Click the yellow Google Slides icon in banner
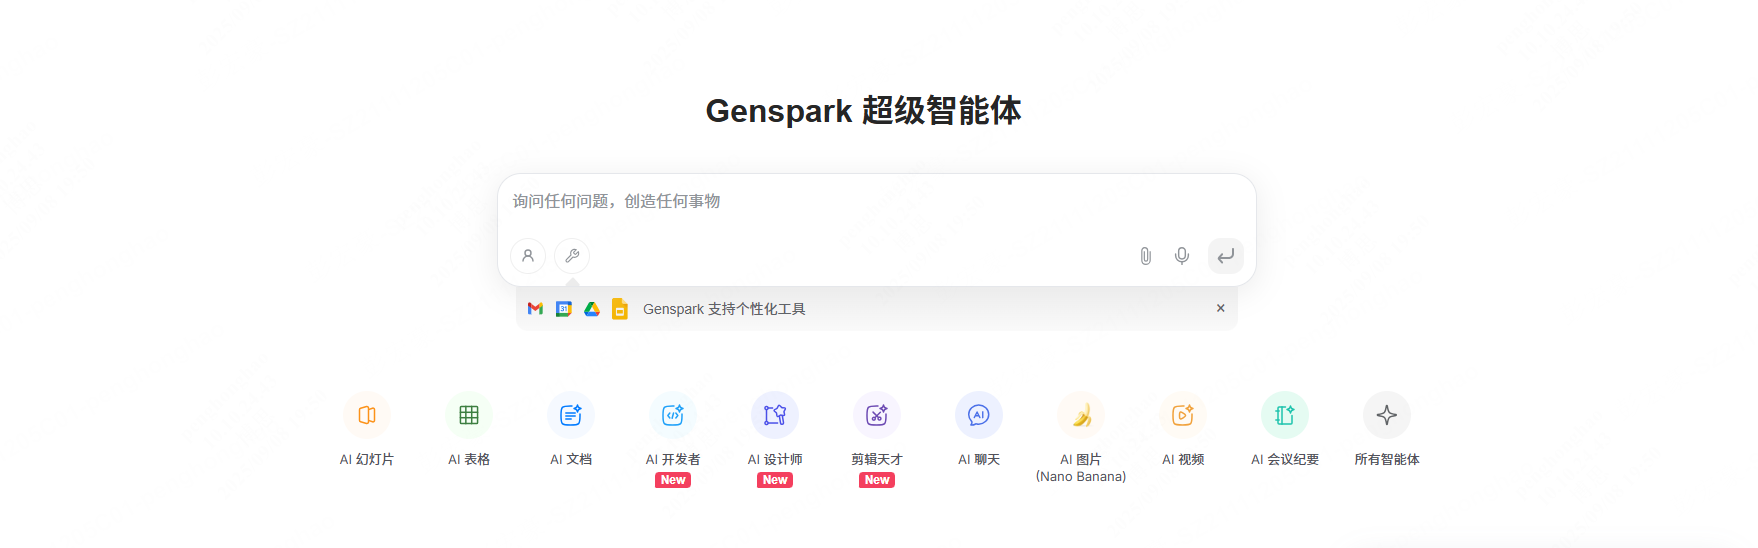 (620, 309)
